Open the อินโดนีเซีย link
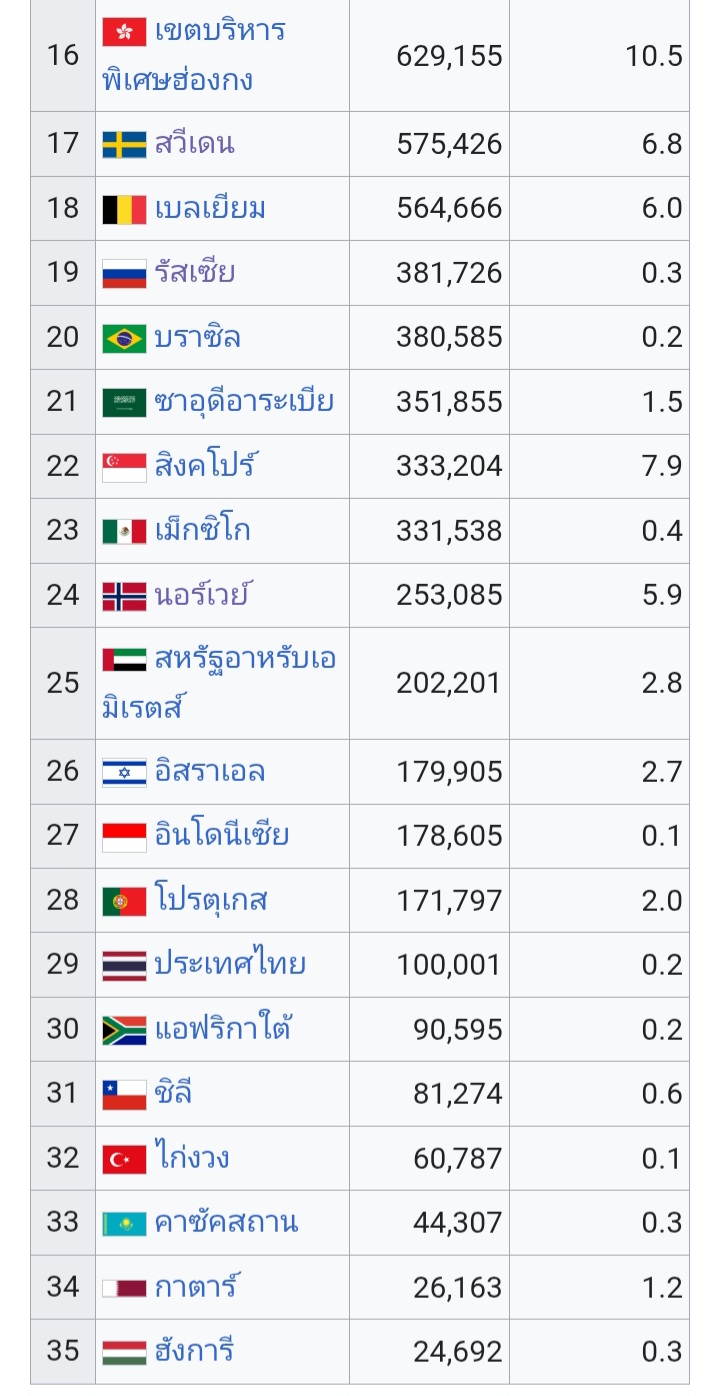Image resolution: width=720 pixels, height=1396 pixels. point(221,834)
